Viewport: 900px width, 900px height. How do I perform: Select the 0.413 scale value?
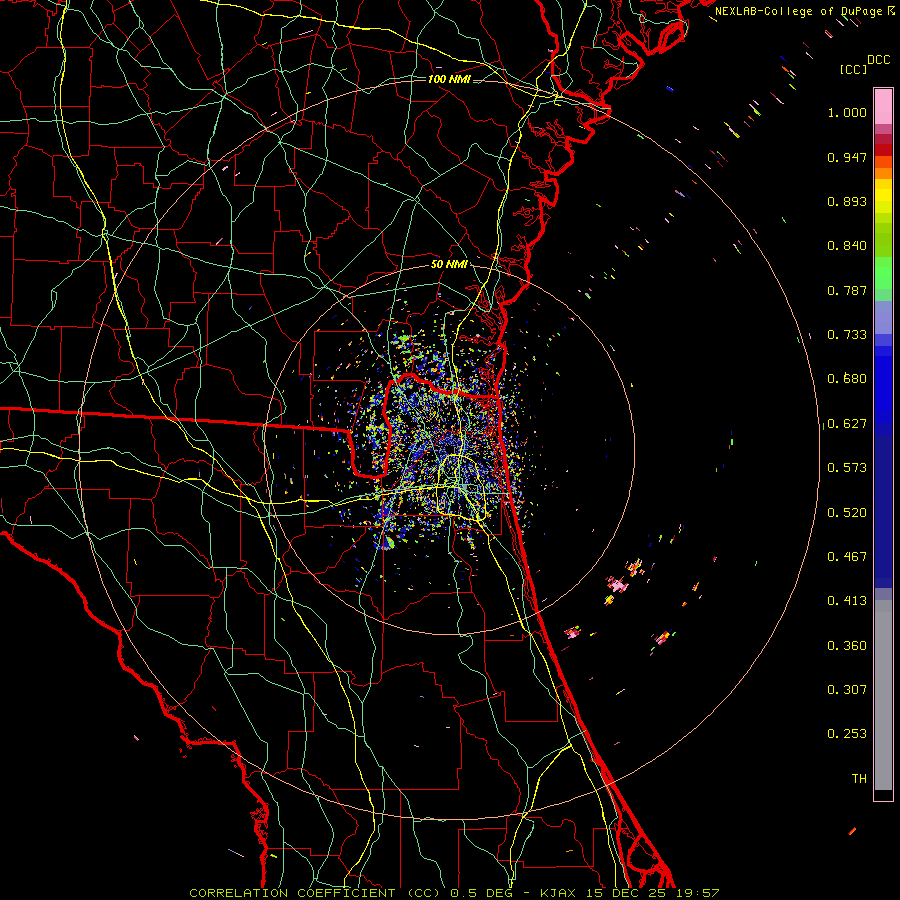(847, 601)
